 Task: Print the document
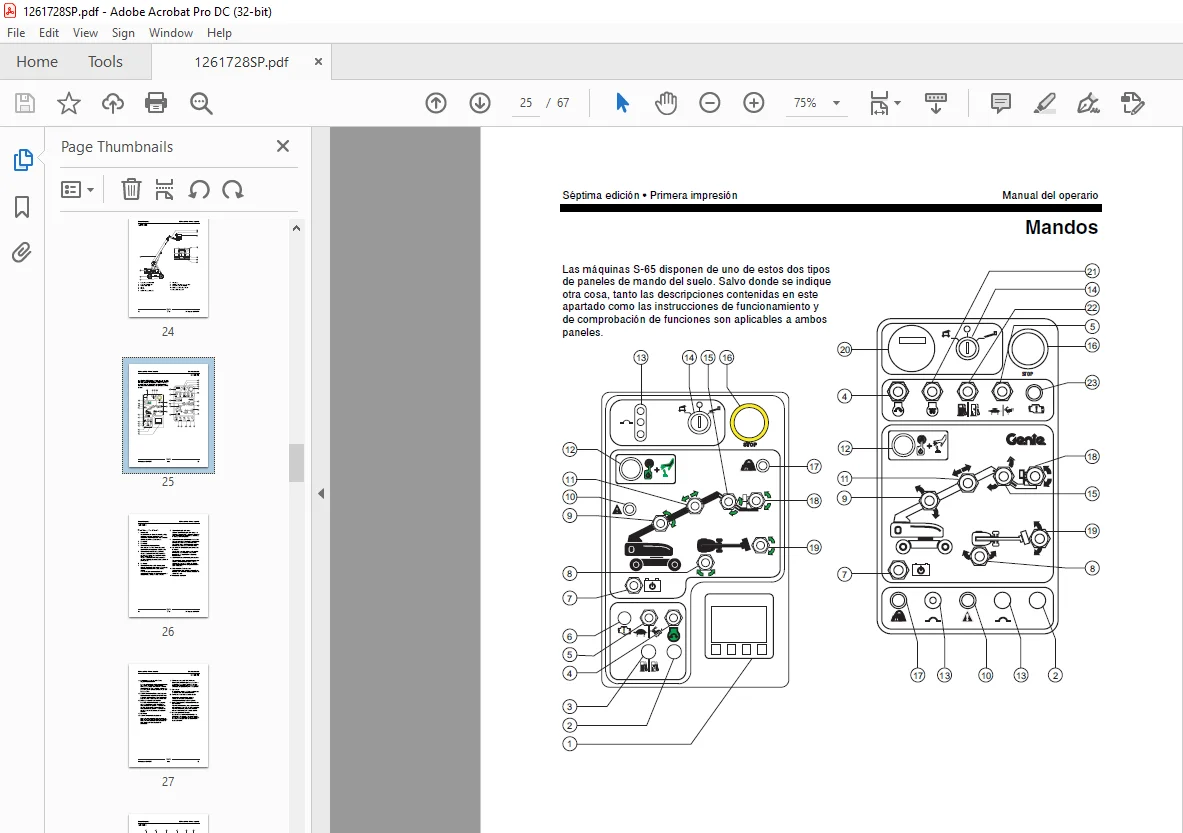tap(156, 103)
